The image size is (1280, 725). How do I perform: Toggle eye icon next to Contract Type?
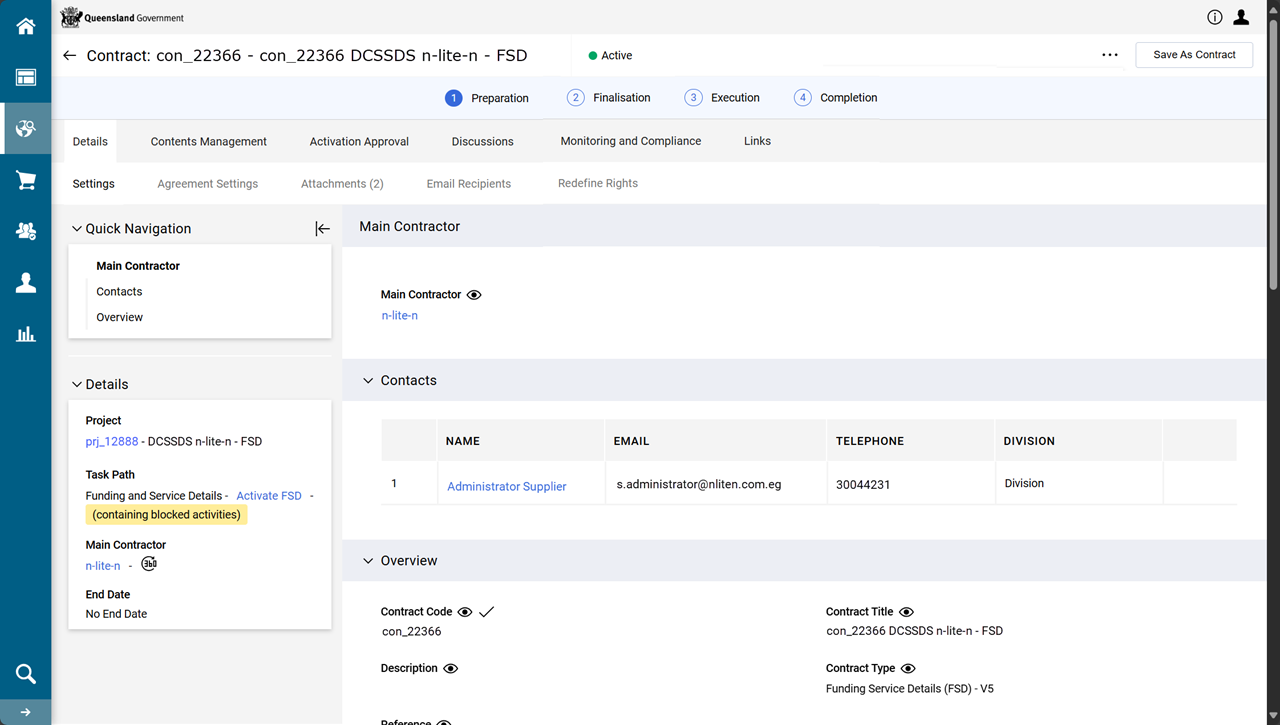tap(908, 668)
